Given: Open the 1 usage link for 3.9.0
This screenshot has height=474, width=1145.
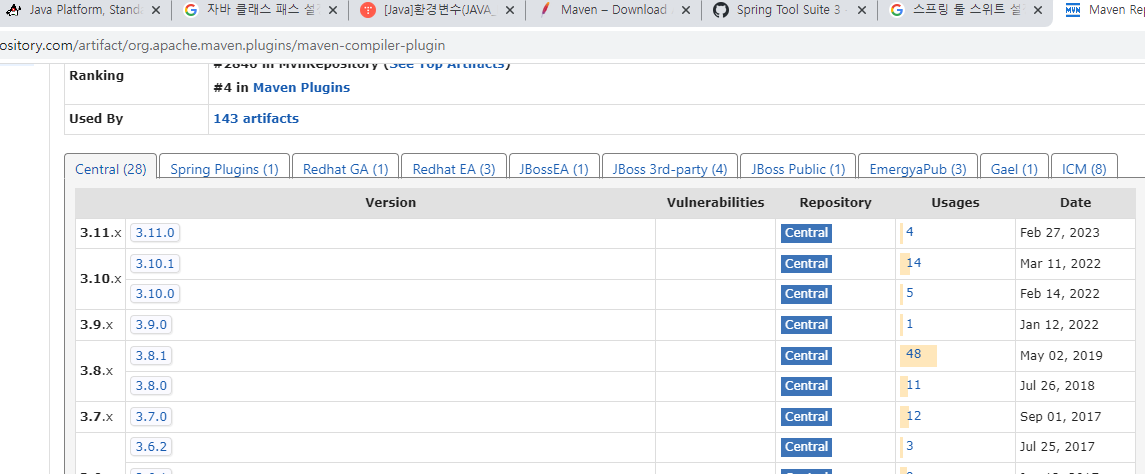Looking at the screenshot, I should [x=910, y=324].
